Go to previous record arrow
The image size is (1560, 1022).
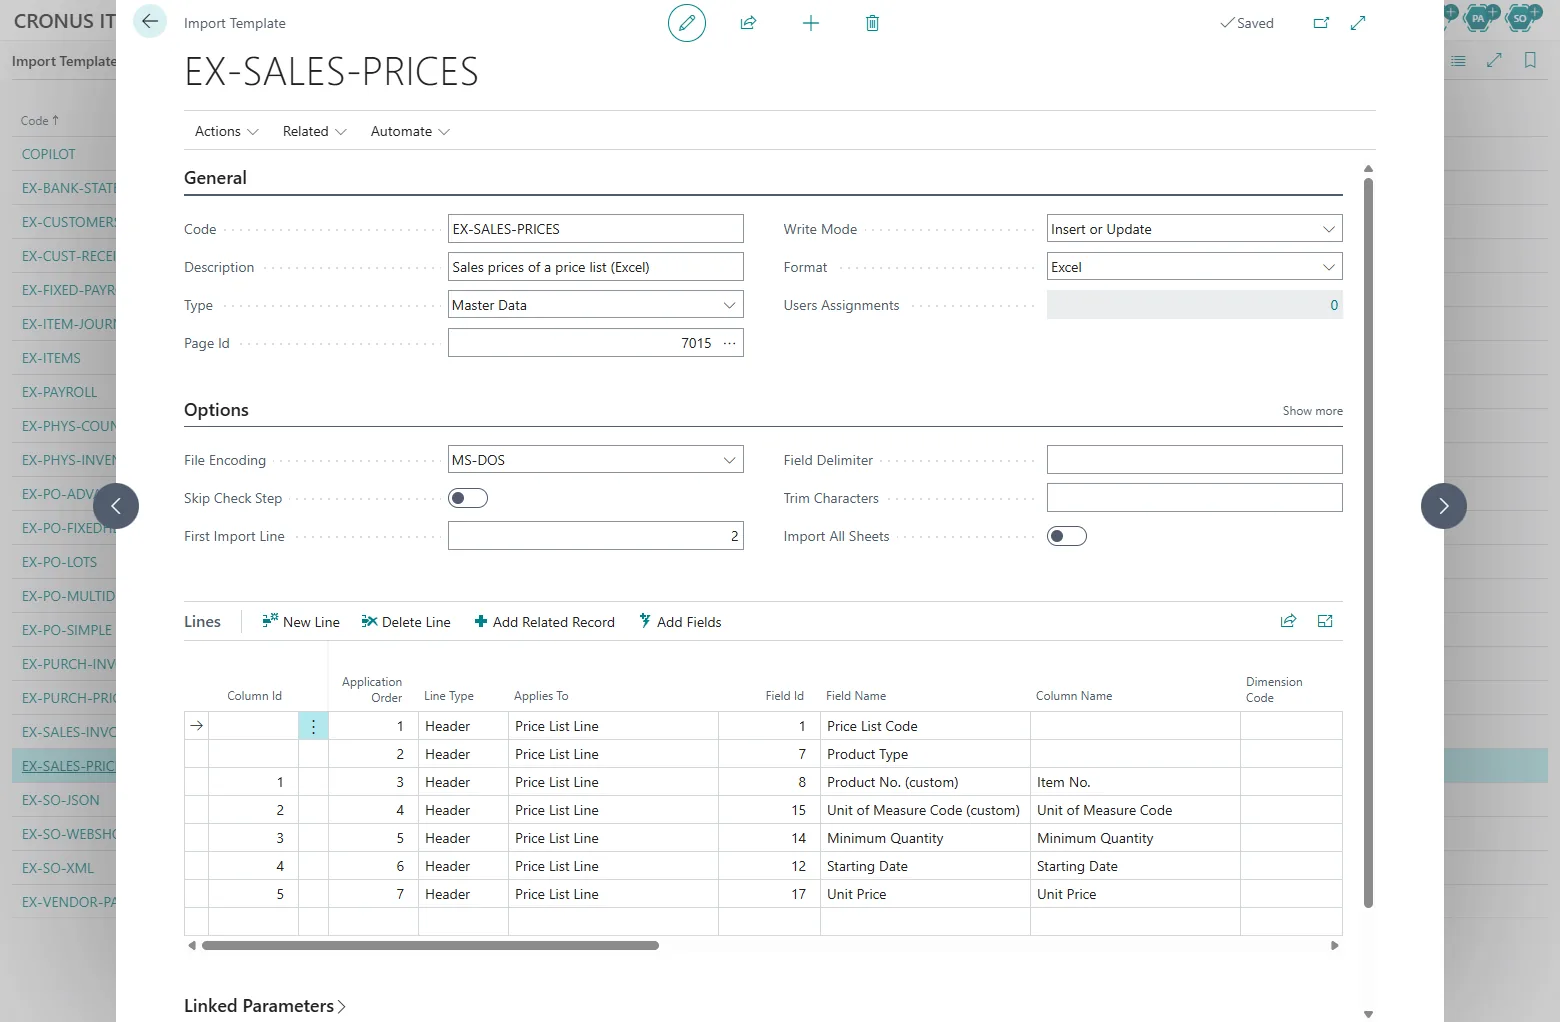pos(116,506)
